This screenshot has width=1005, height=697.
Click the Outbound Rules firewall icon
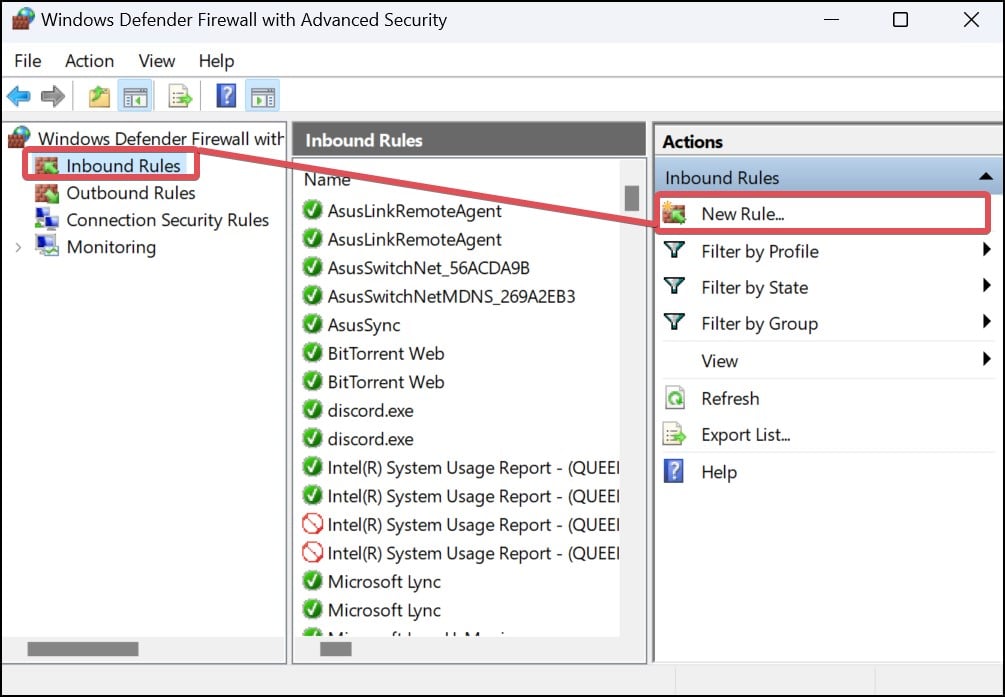[x=47, y=193]
